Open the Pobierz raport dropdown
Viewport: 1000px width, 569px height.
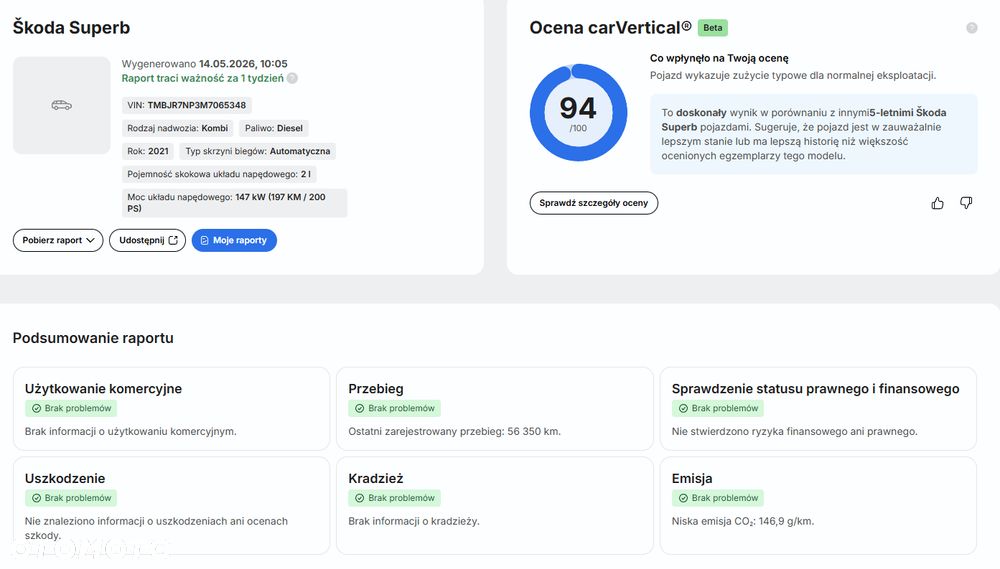coord(58,240)
